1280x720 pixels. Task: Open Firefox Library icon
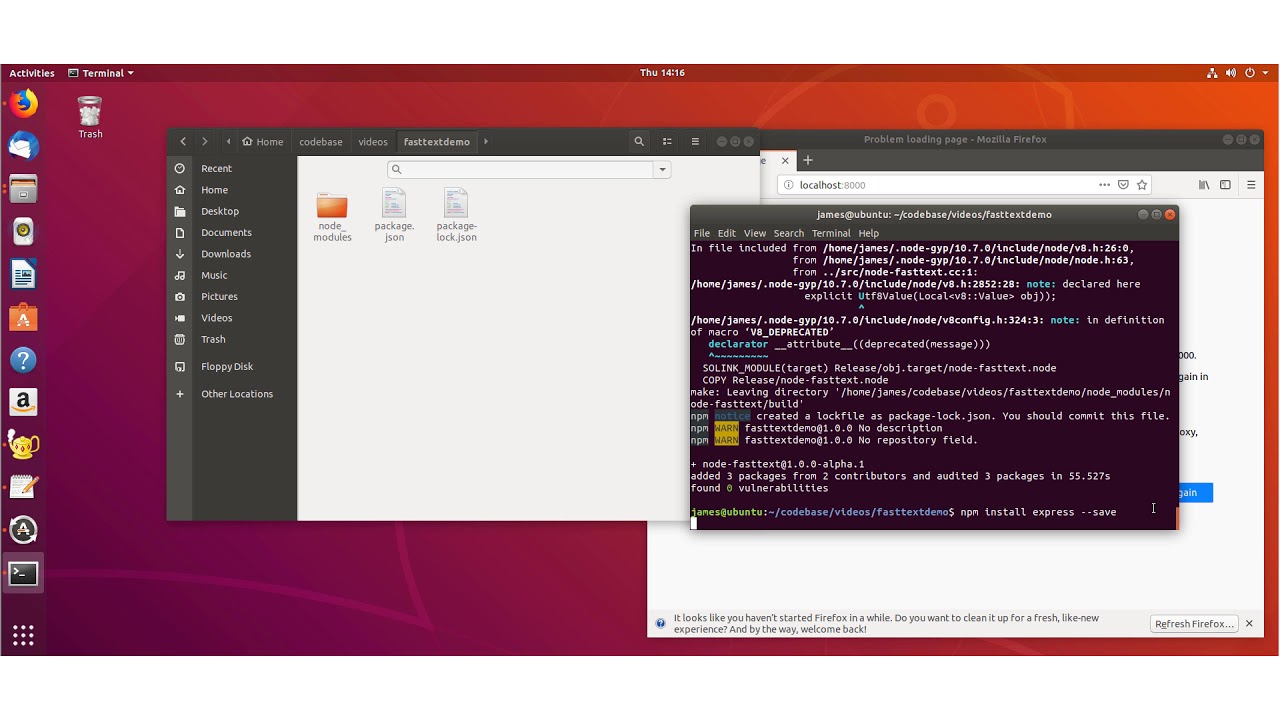(1204, 185)
